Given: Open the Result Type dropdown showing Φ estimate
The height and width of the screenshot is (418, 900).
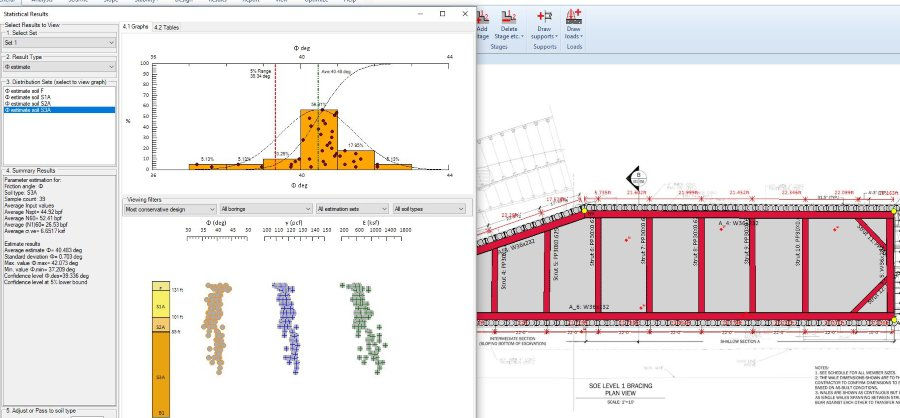Looking at the screenshot, I should (x=60, y=67).
